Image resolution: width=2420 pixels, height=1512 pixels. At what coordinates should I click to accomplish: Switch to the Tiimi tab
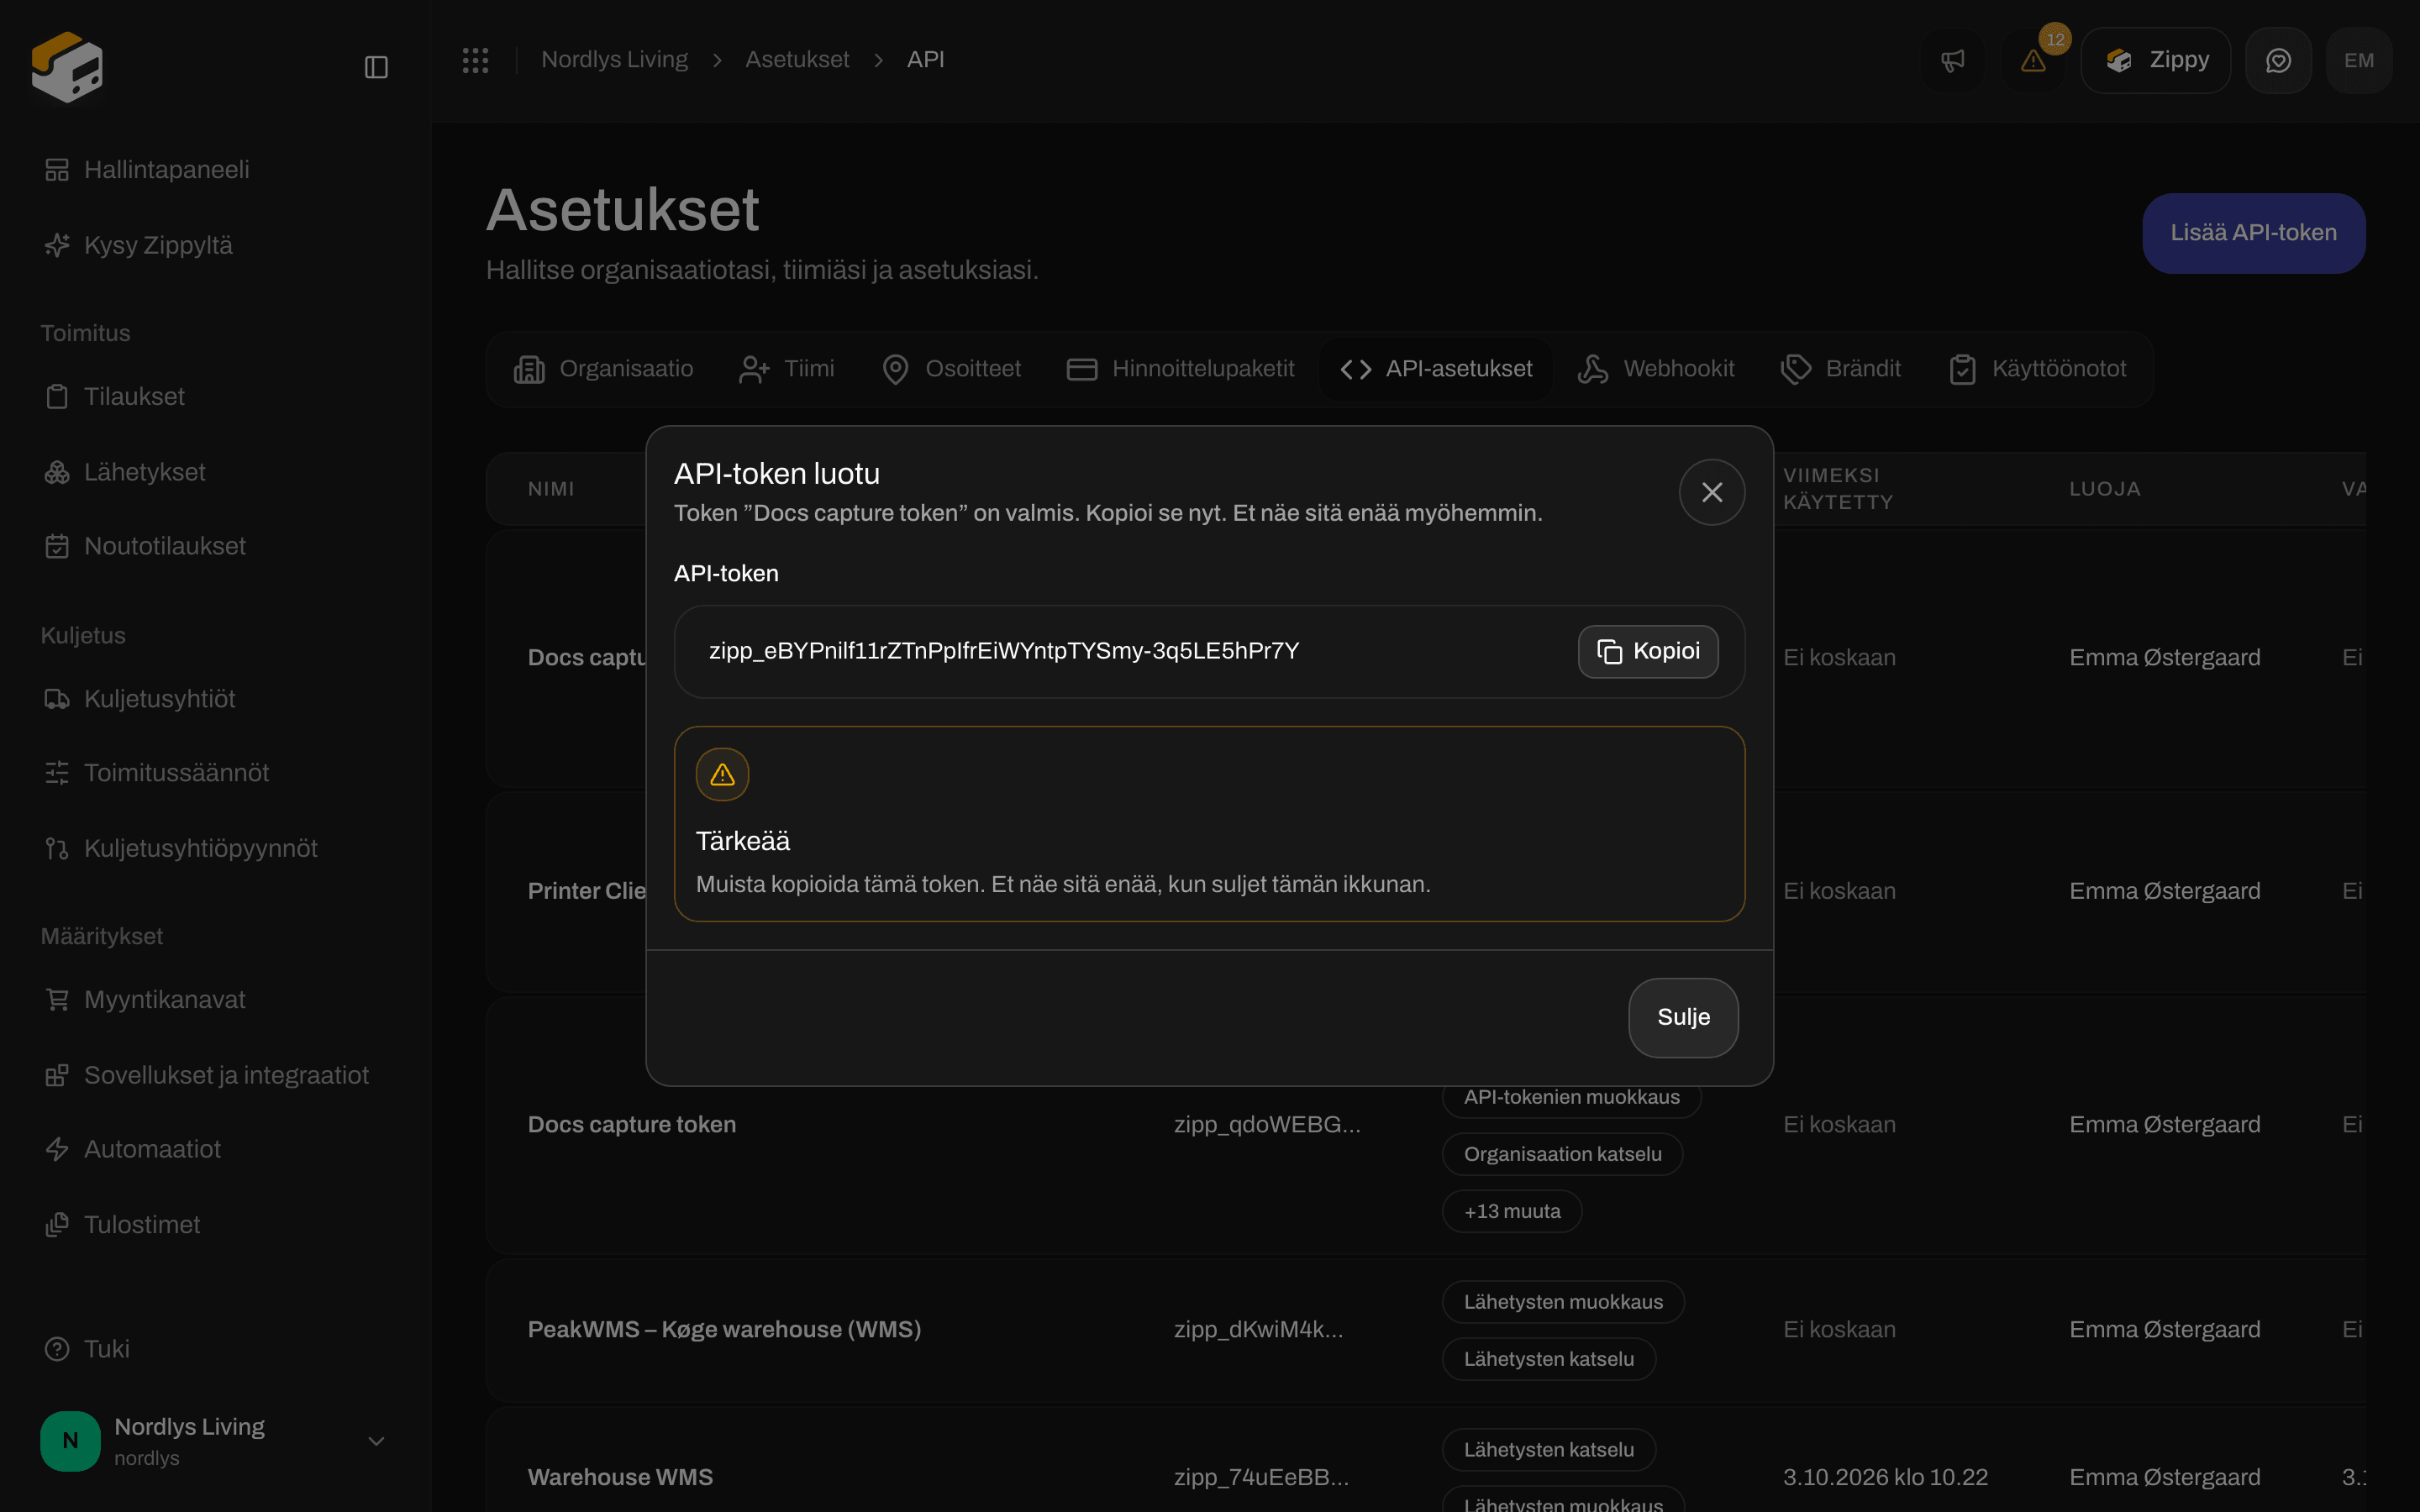click(x=786, y=369)
